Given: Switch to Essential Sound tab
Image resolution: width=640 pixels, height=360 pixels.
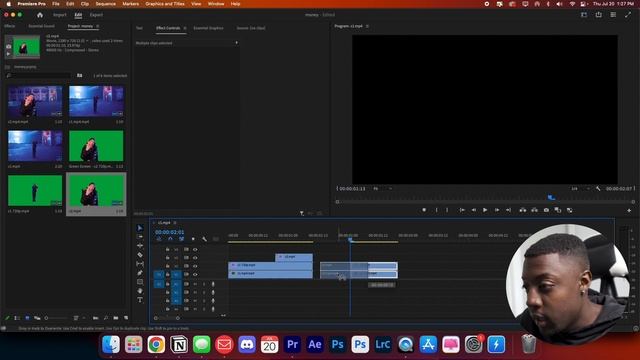Looking at the screenshot, I should coord(41,26).
